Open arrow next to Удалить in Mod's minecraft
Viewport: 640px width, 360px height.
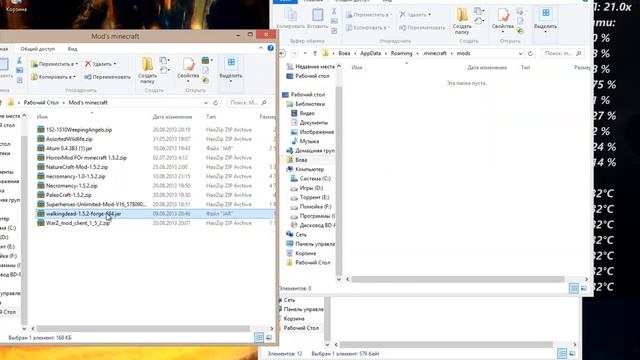point(115,64)
